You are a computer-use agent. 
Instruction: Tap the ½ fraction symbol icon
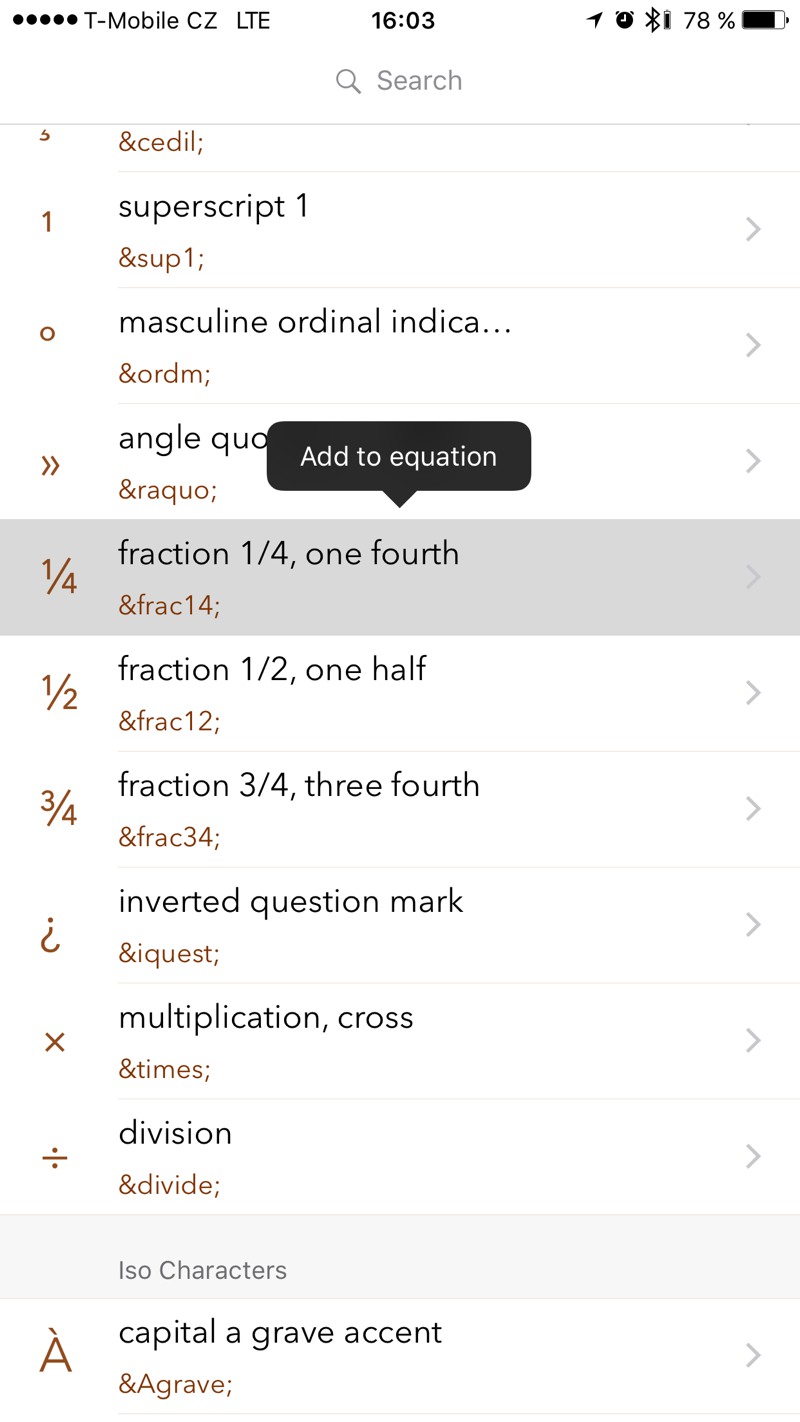59,693
